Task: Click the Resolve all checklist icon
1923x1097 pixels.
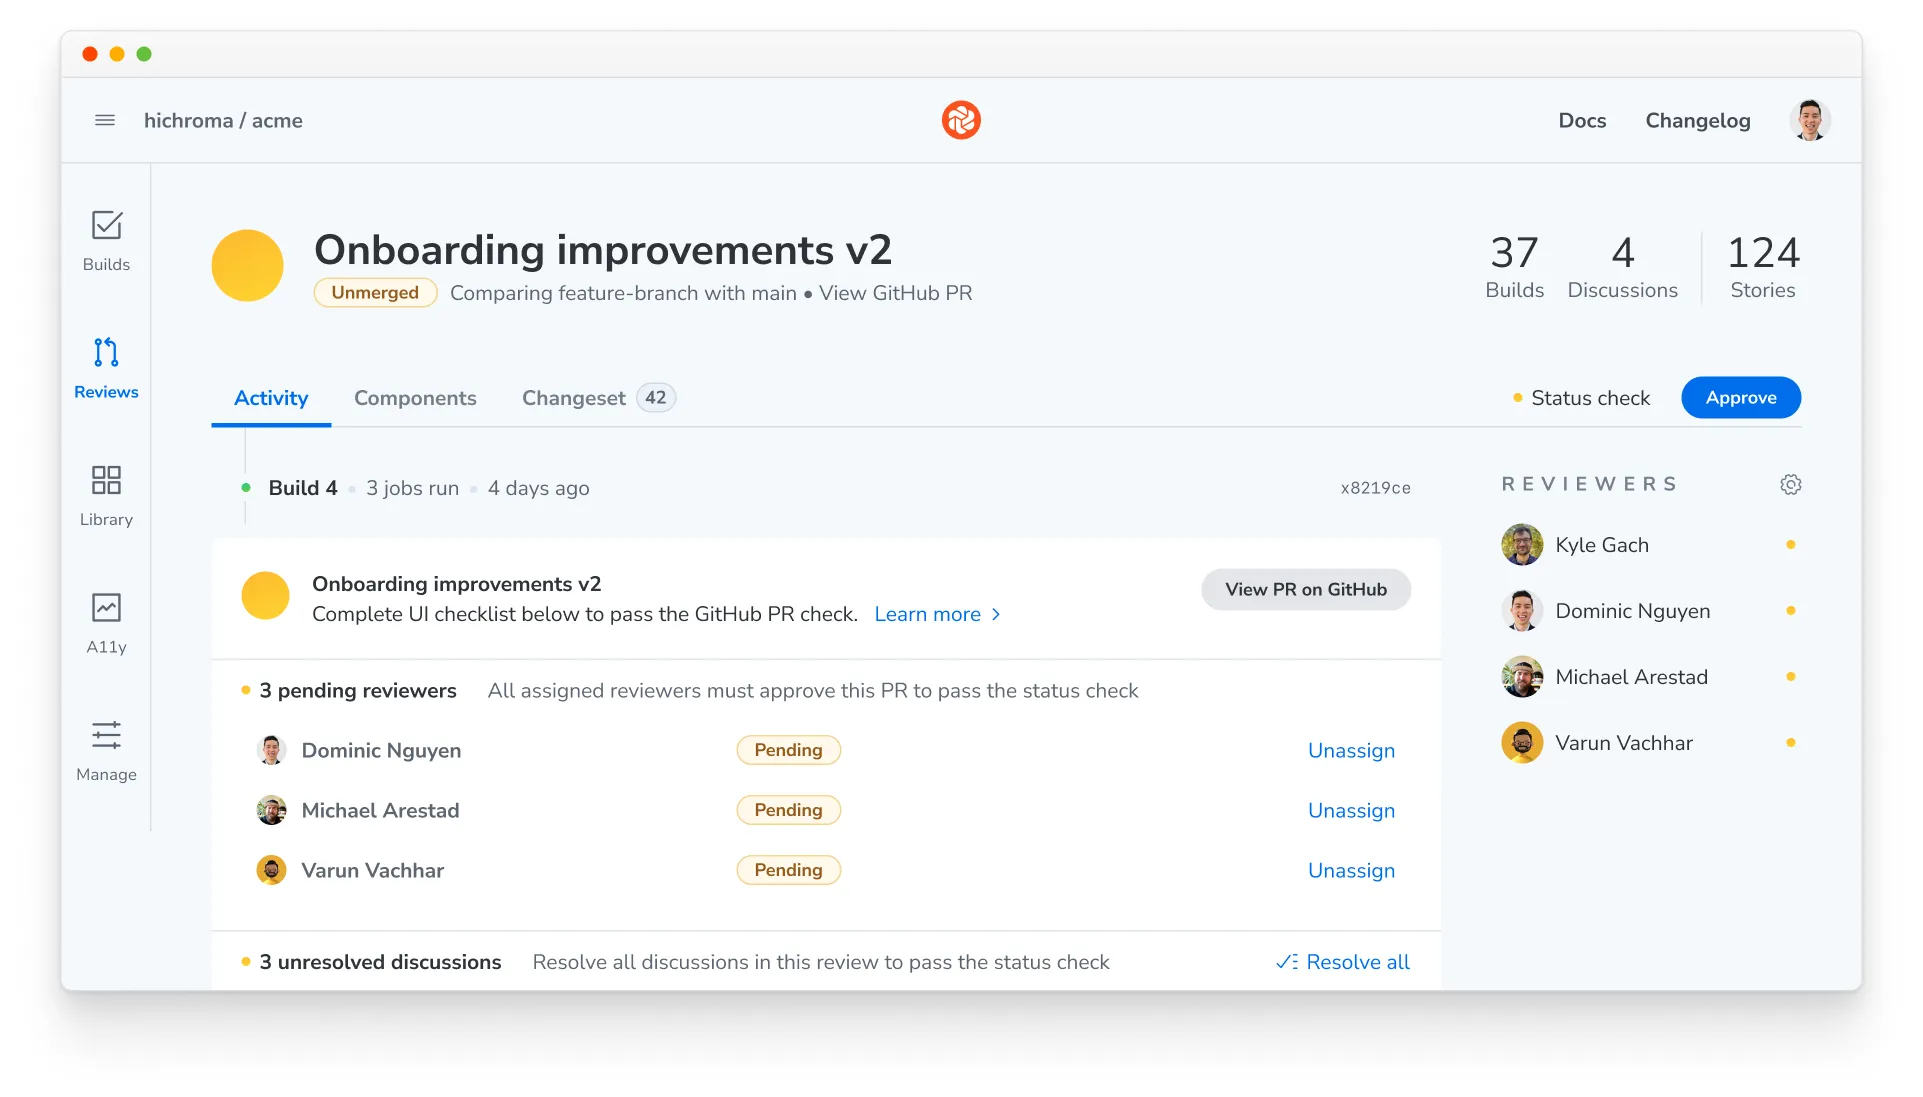Action: 1287,962
